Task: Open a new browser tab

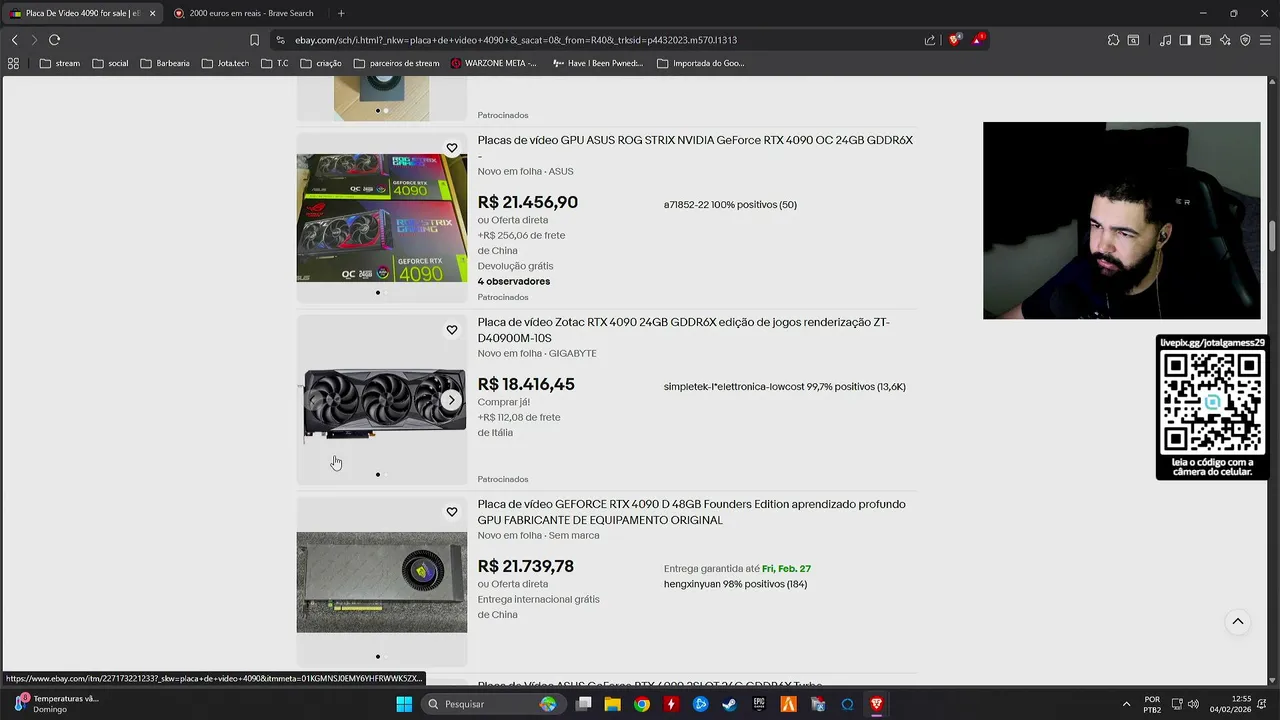Action: (x=341, y=13)
